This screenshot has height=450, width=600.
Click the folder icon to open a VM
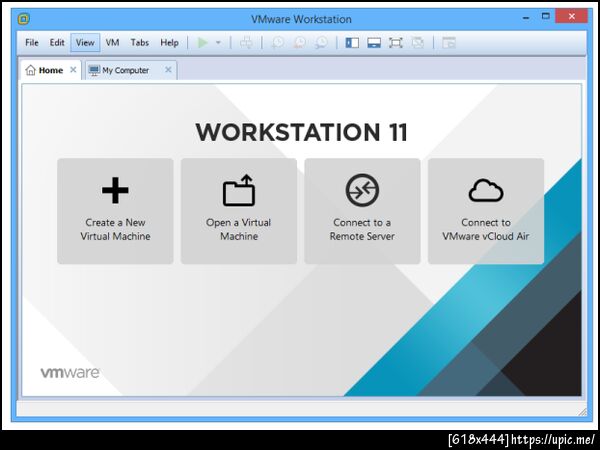pos(239,190)
